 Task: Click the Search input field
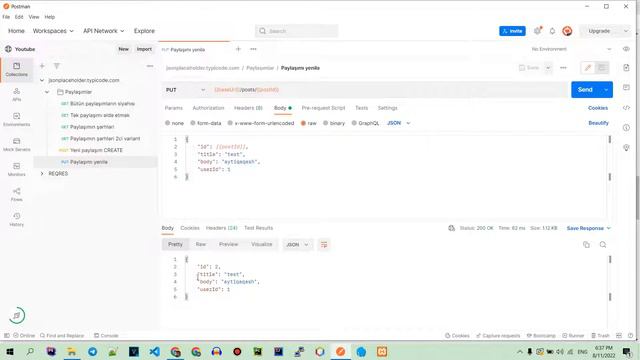tap(296, 31)
